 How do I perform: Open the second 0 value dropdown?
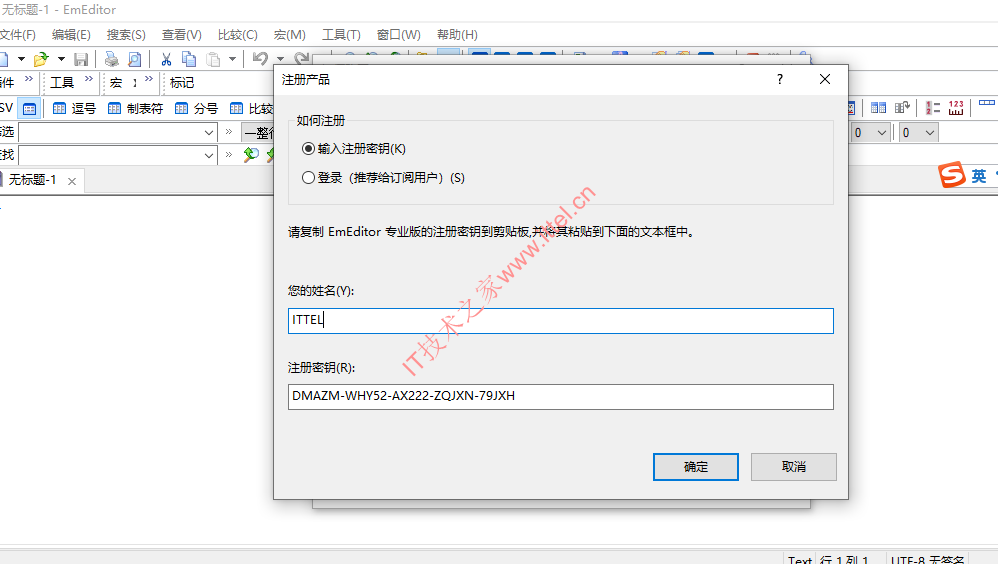[x=930, y=132]
